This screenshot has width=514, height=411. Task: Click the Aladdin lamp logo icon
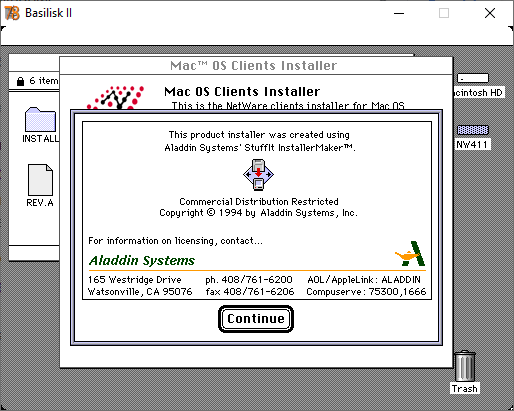(x=410, y=254)
